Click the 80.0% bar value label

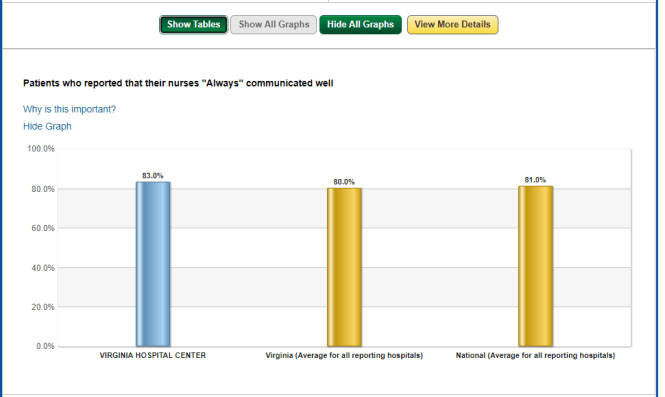344,182
